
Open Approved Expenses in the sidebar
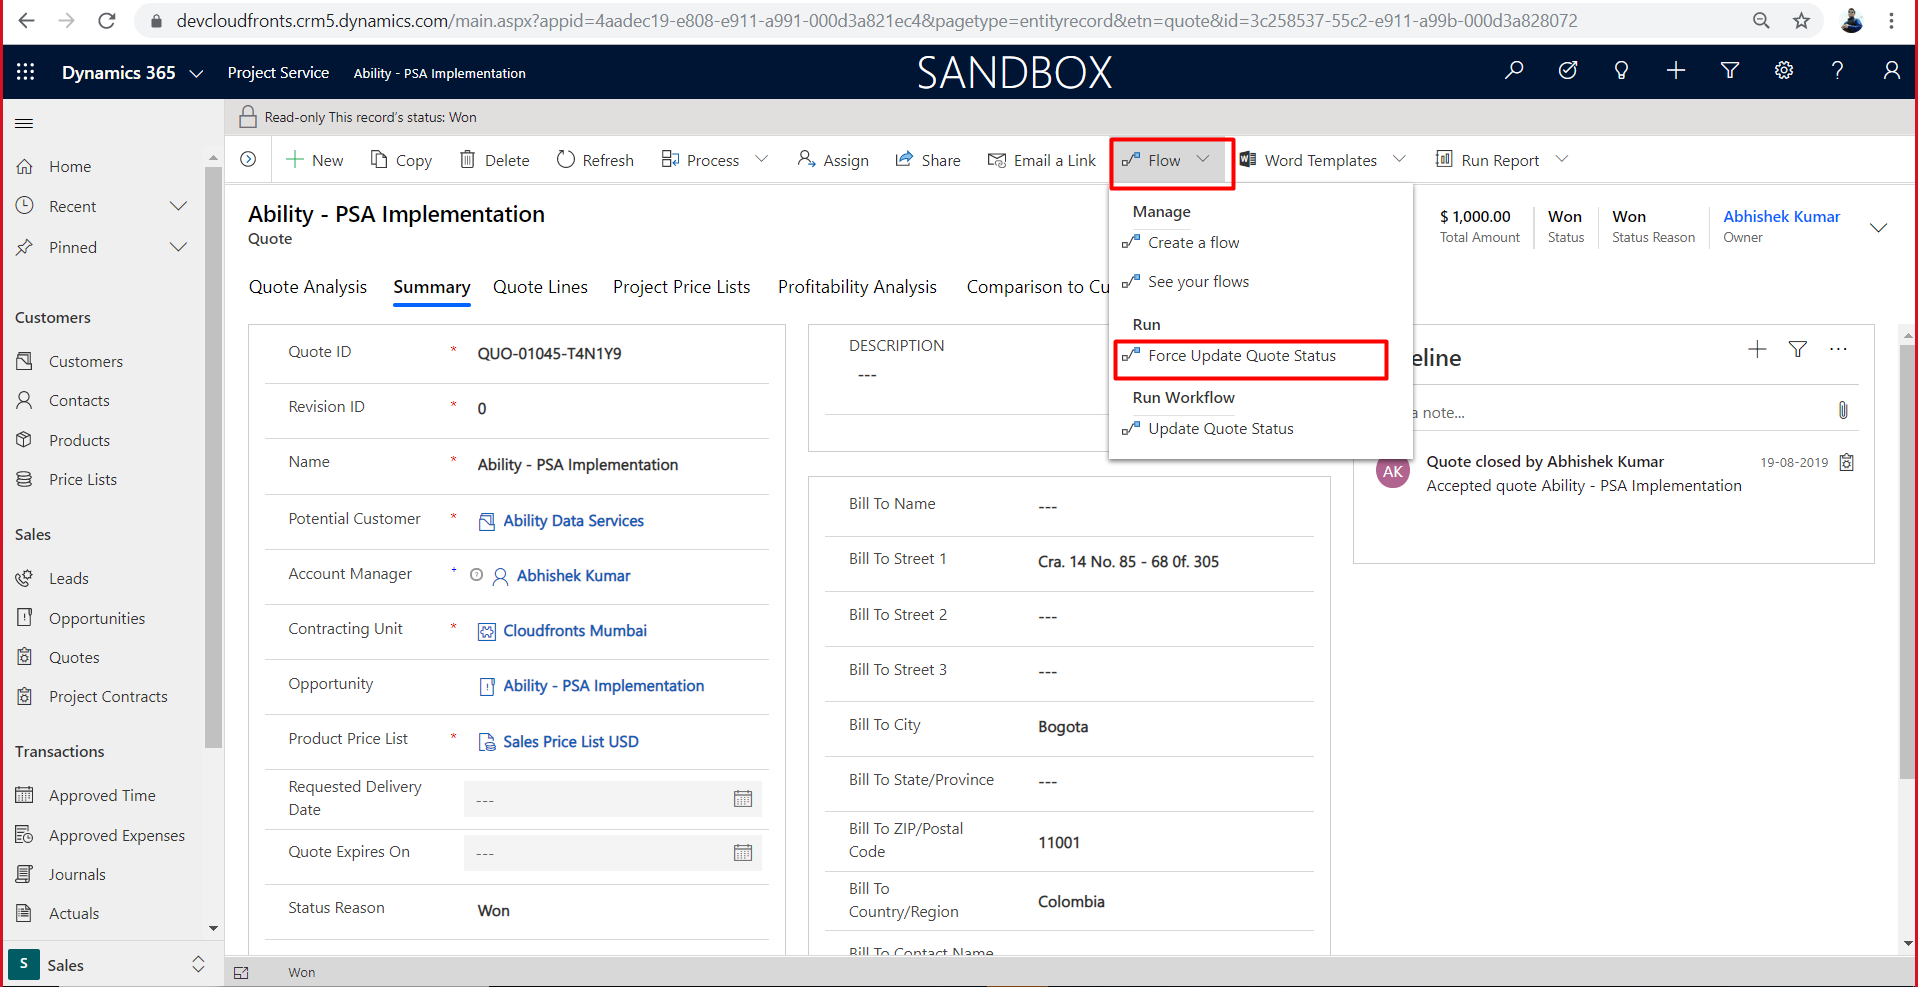[117, 835]
